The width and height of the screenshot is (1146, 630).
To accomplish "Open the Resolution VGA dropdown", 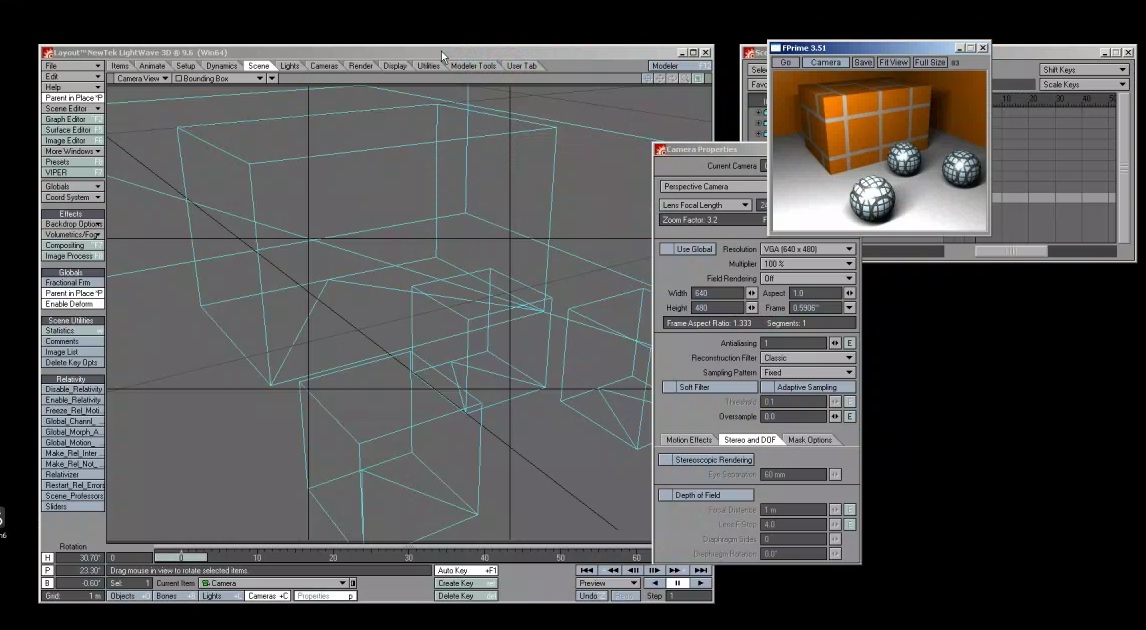I will (x=808, y=249).
